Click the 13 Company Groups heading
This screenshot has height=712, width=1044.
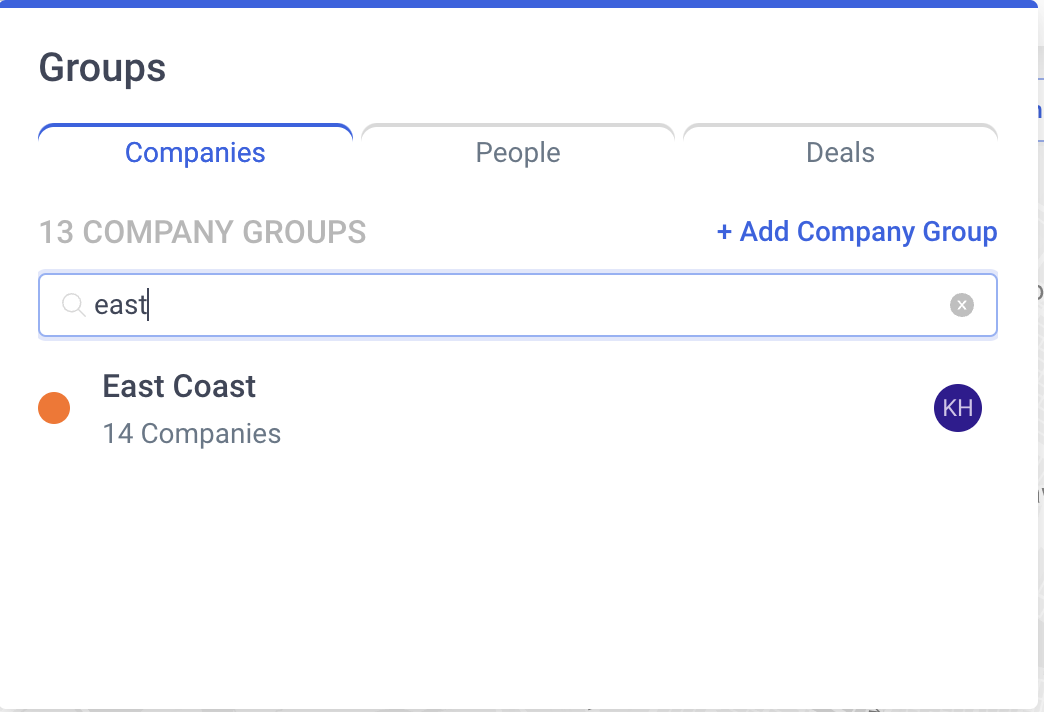[202, 232]
